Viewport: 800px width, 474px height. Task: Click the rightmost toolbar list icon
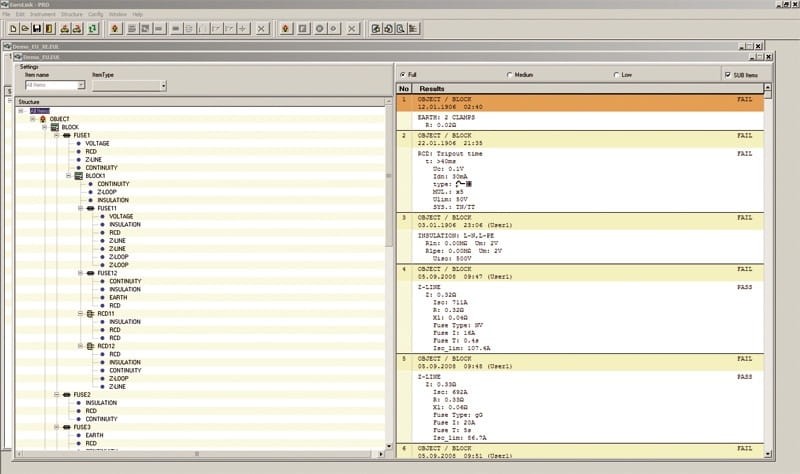[x=413, y=29]
